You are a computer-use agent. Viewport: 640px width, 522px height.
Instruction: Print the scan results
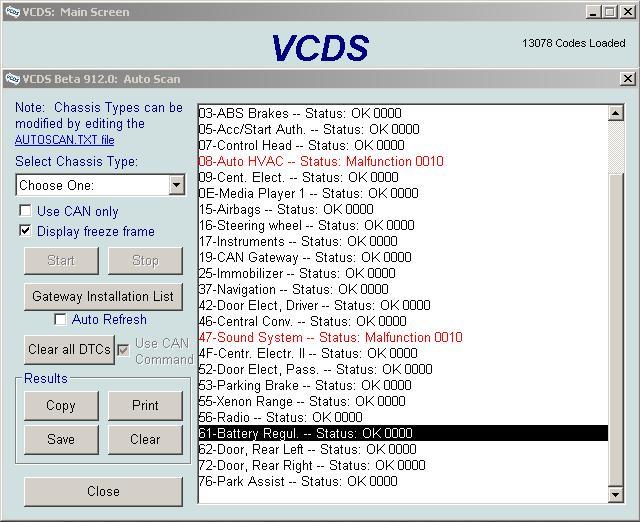pos(145,405)
